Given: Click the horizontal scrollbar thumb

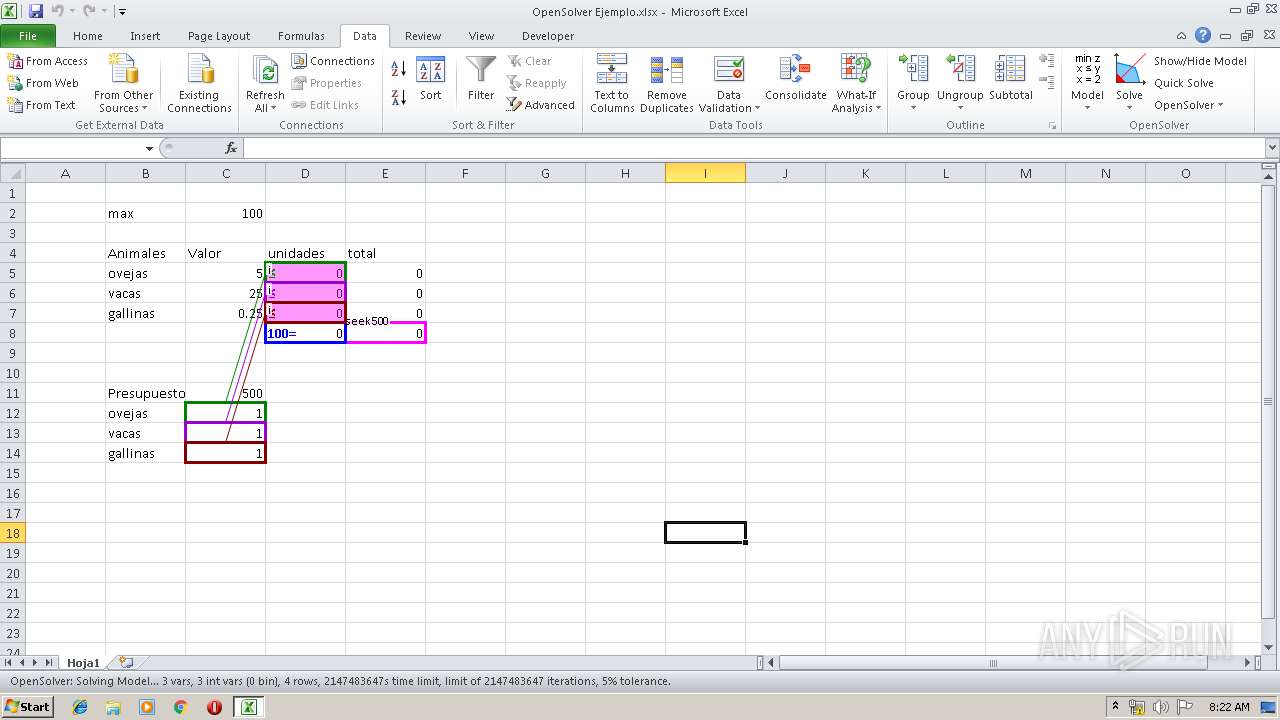Looking at the screenshot, I should click(x=993, y=662).
